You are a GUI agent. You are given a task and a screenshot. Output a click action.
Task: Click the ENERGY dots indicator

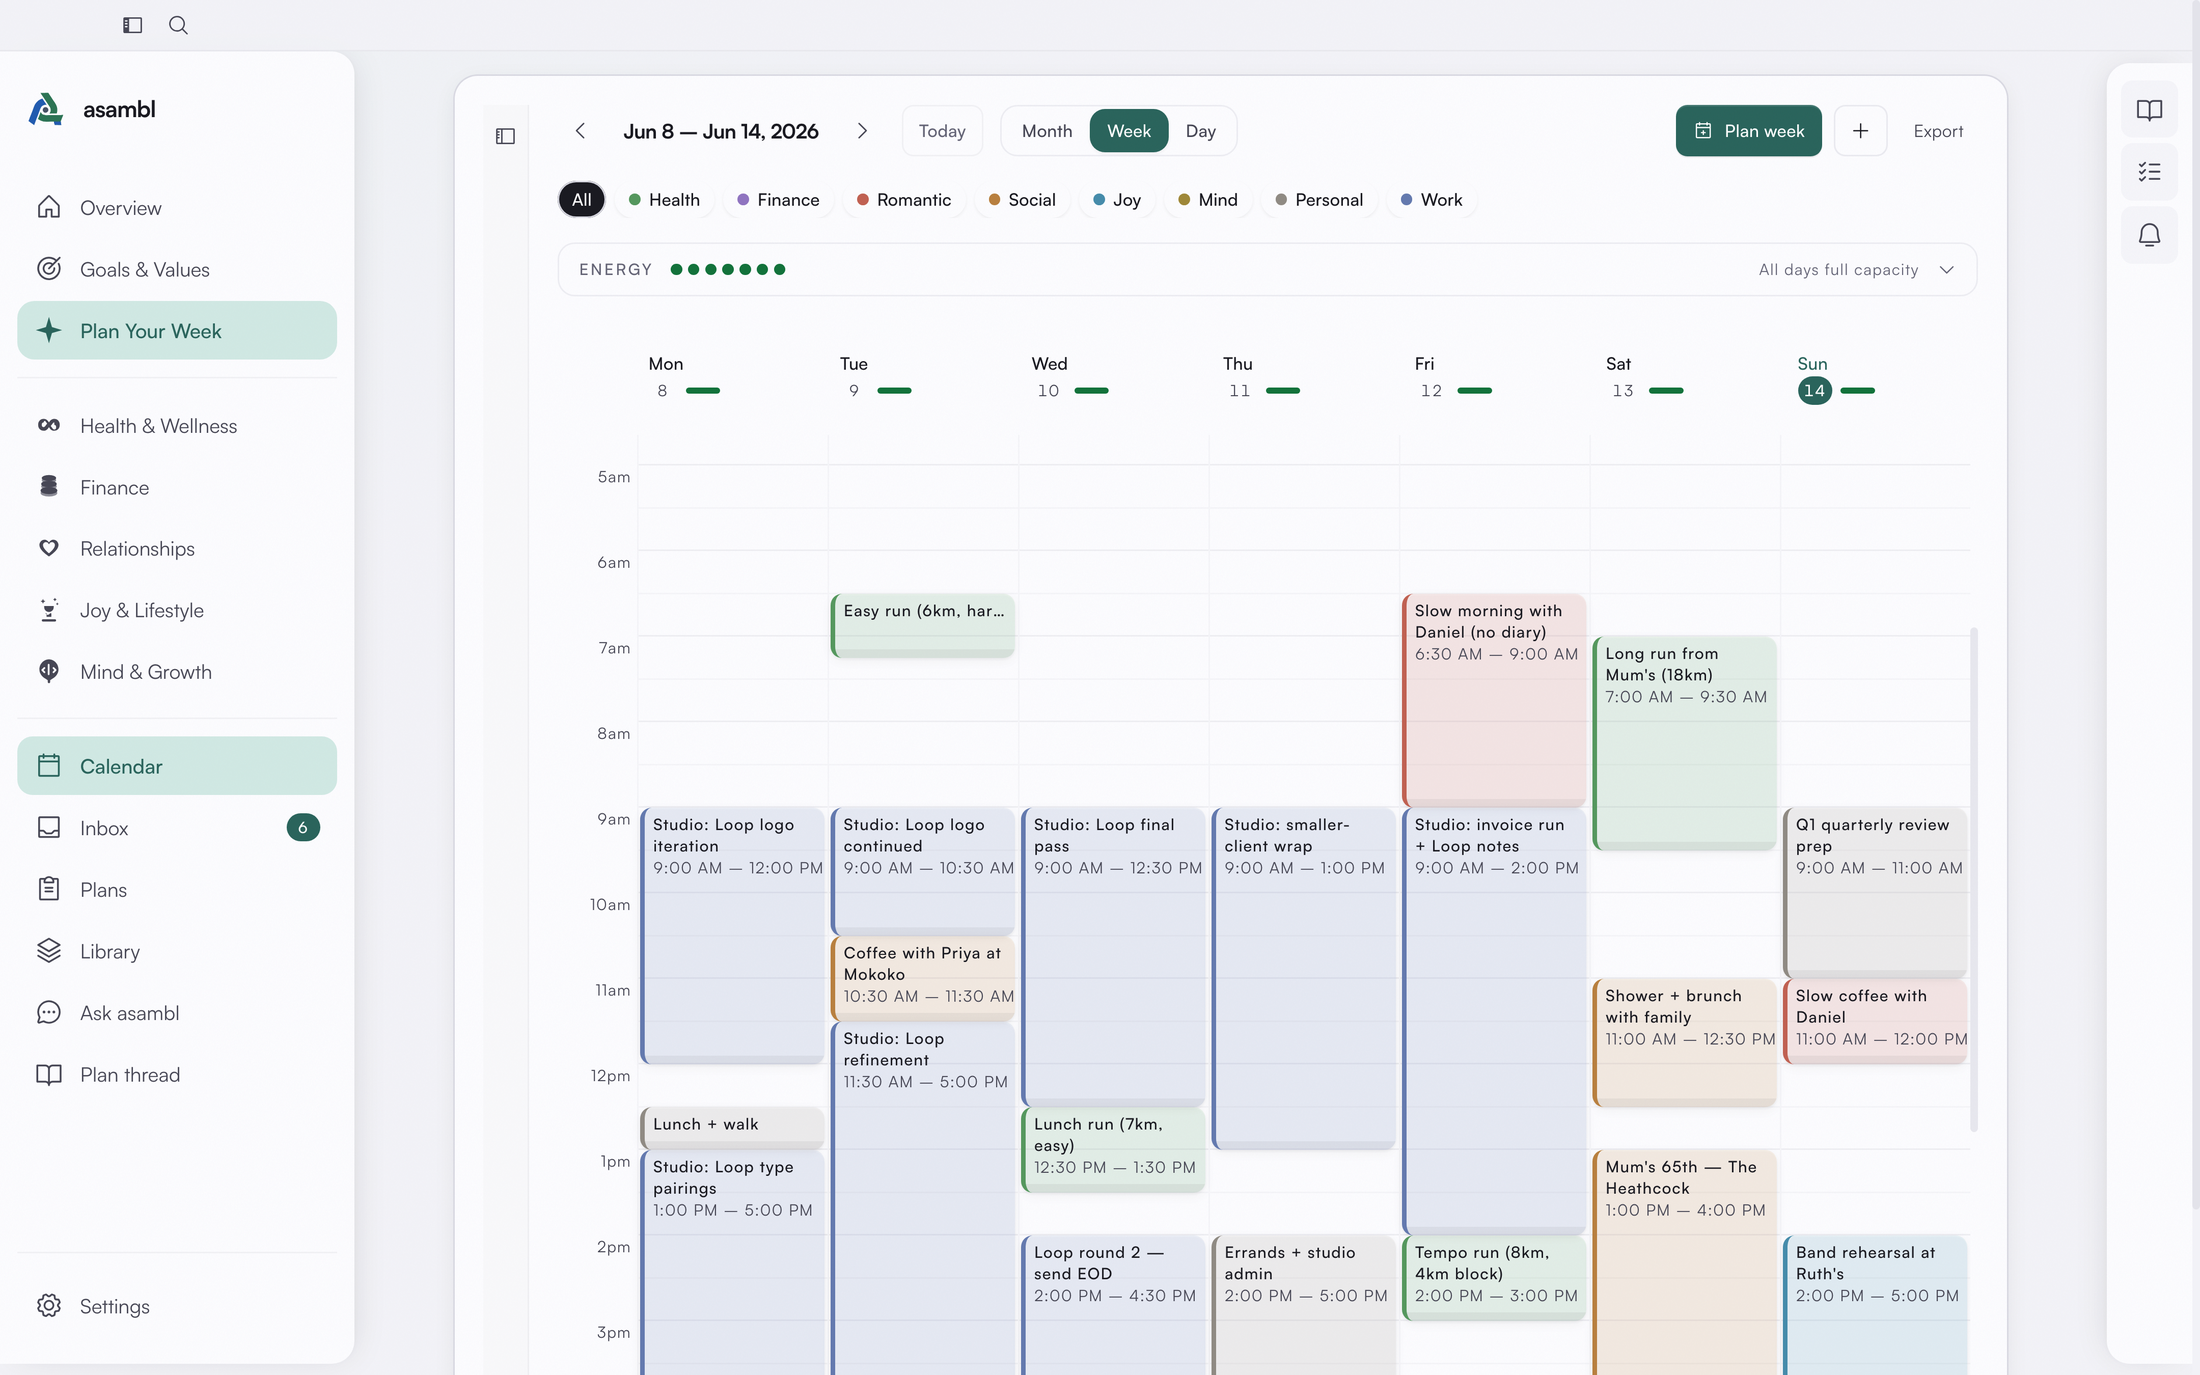(728, 270)
